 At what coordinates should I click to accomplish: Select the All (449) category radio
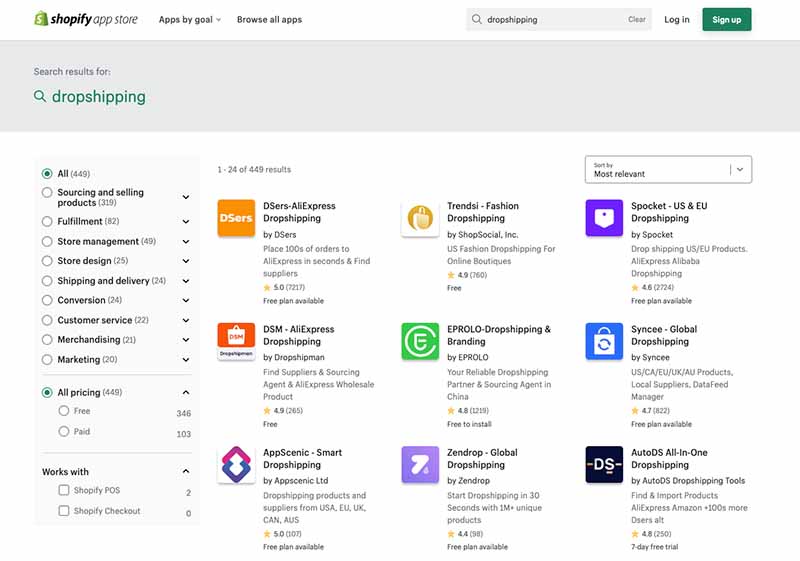47,173
